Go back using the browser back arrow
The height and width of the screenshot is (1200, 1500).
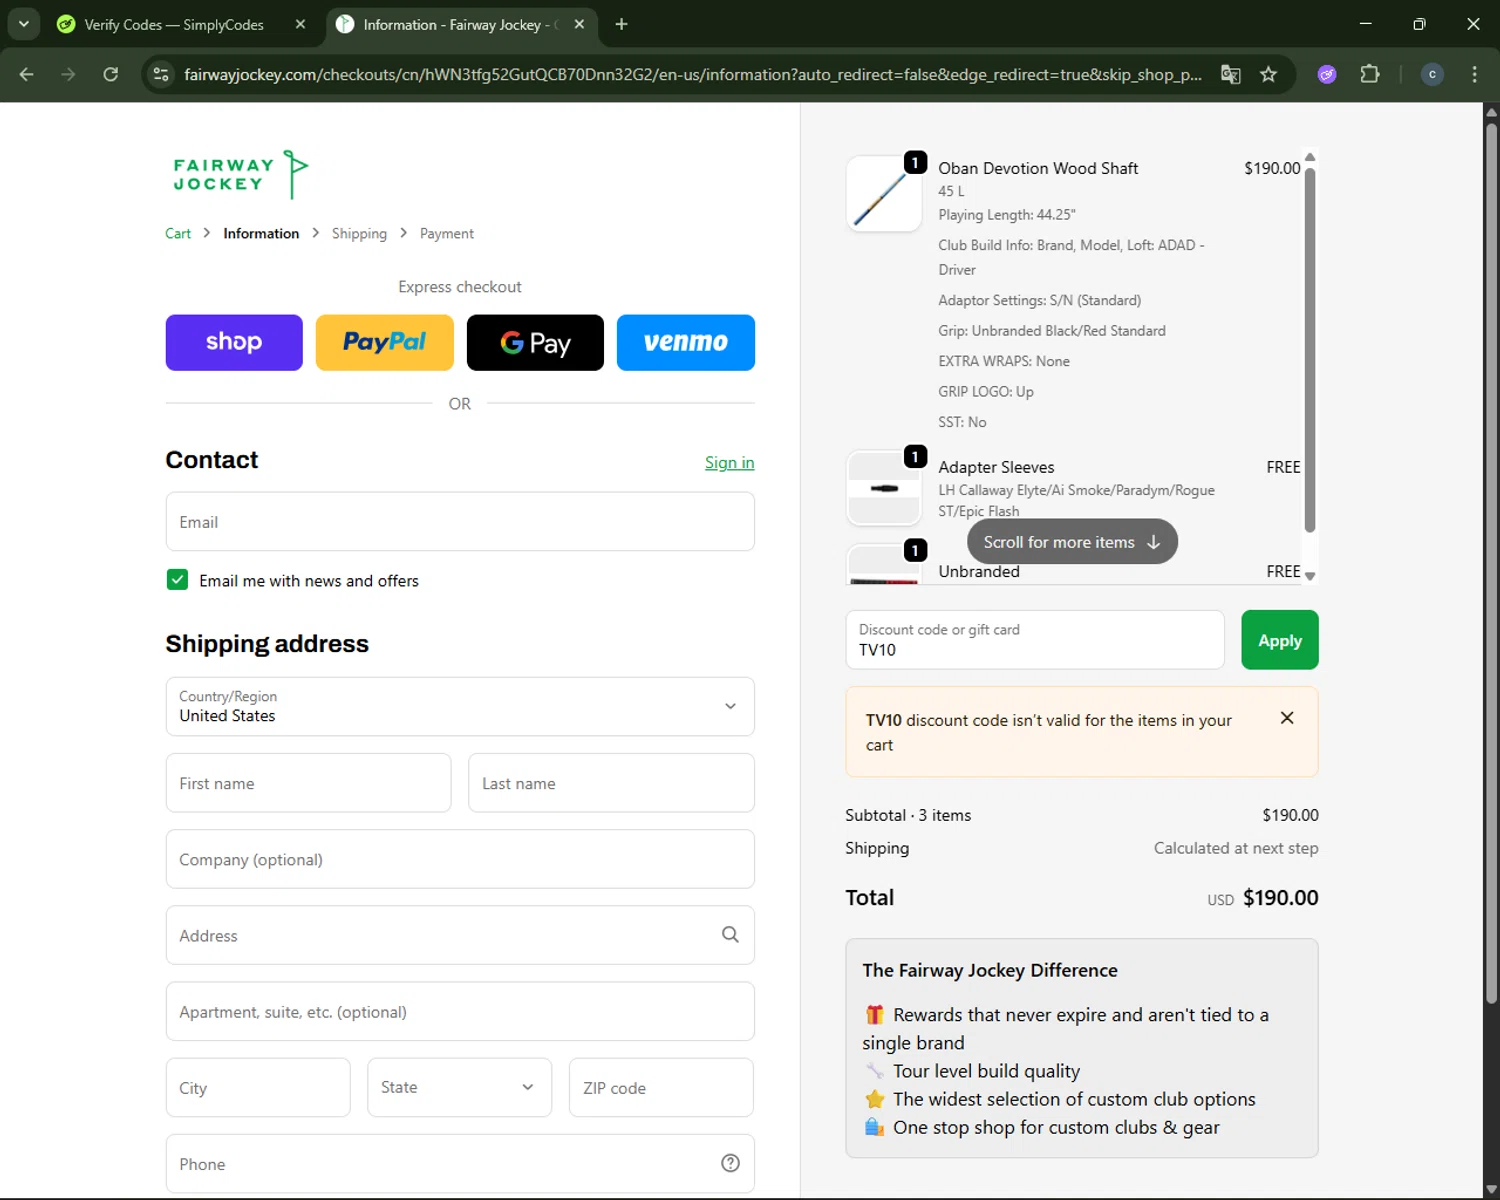pyautogui.click(x=27, y=74)
